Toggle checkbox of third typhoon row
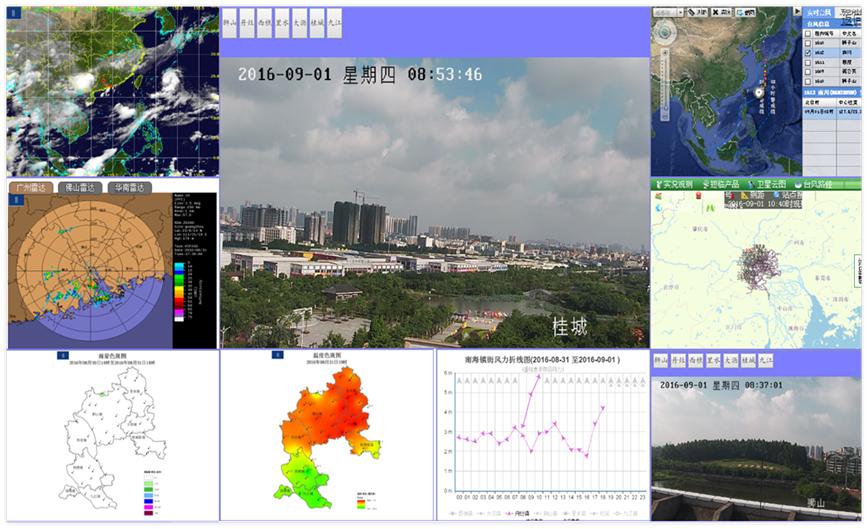 (808, 63)
